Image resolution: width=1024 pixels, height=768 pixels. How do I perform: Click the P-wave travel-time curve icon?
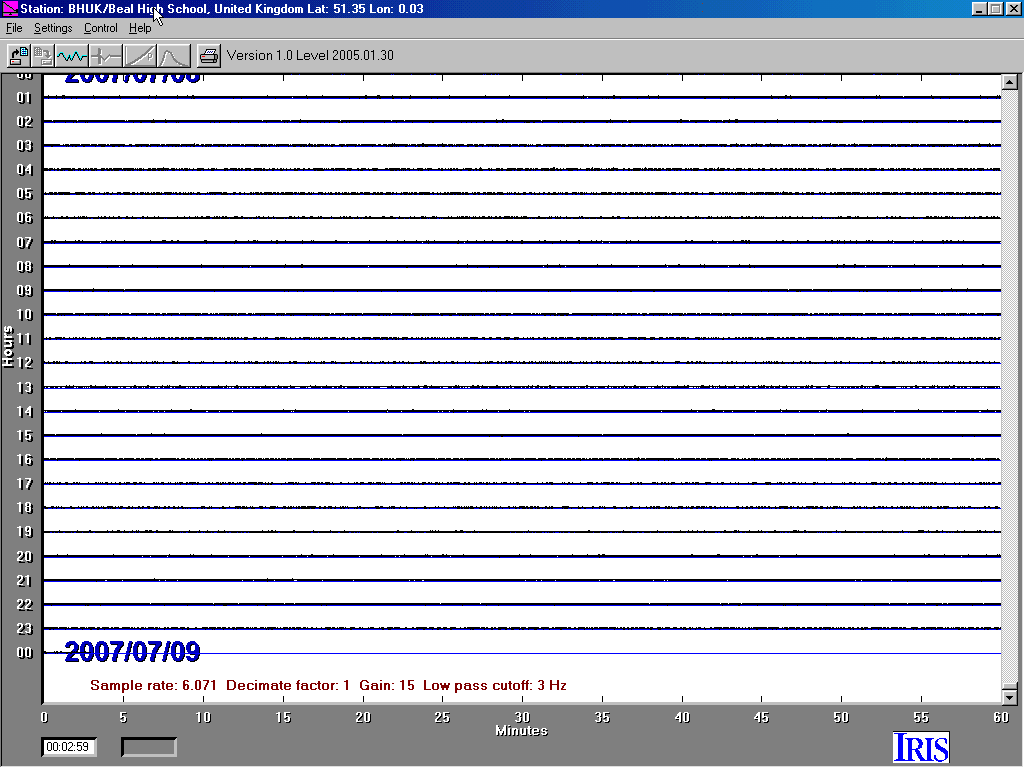[x=140, y=55]
